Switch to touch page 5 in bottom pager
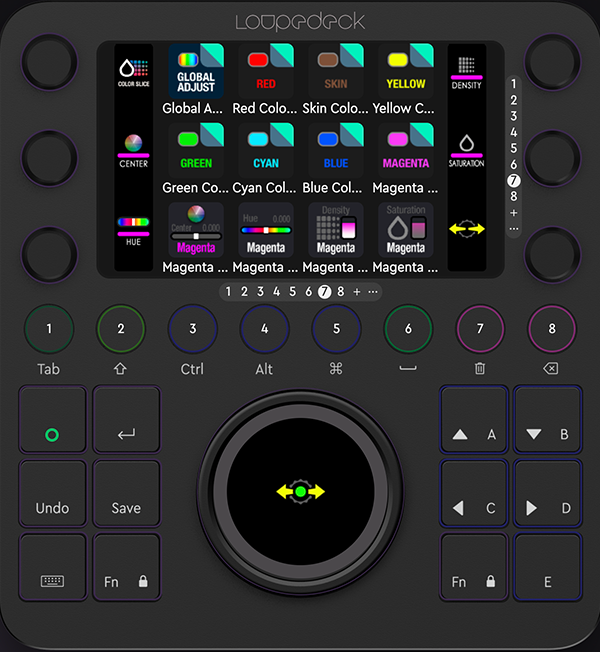 292,292
